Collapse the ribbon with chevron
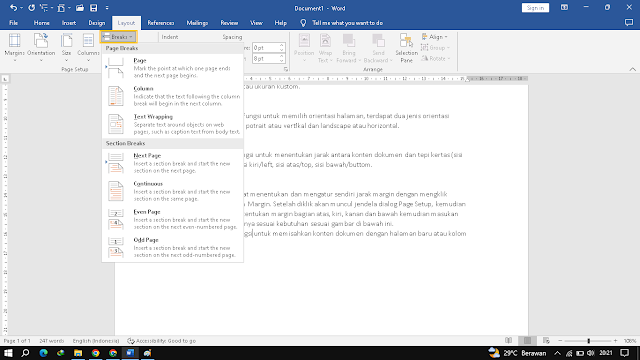The height and width of the screenshot is (360, 640). (632, 69)
